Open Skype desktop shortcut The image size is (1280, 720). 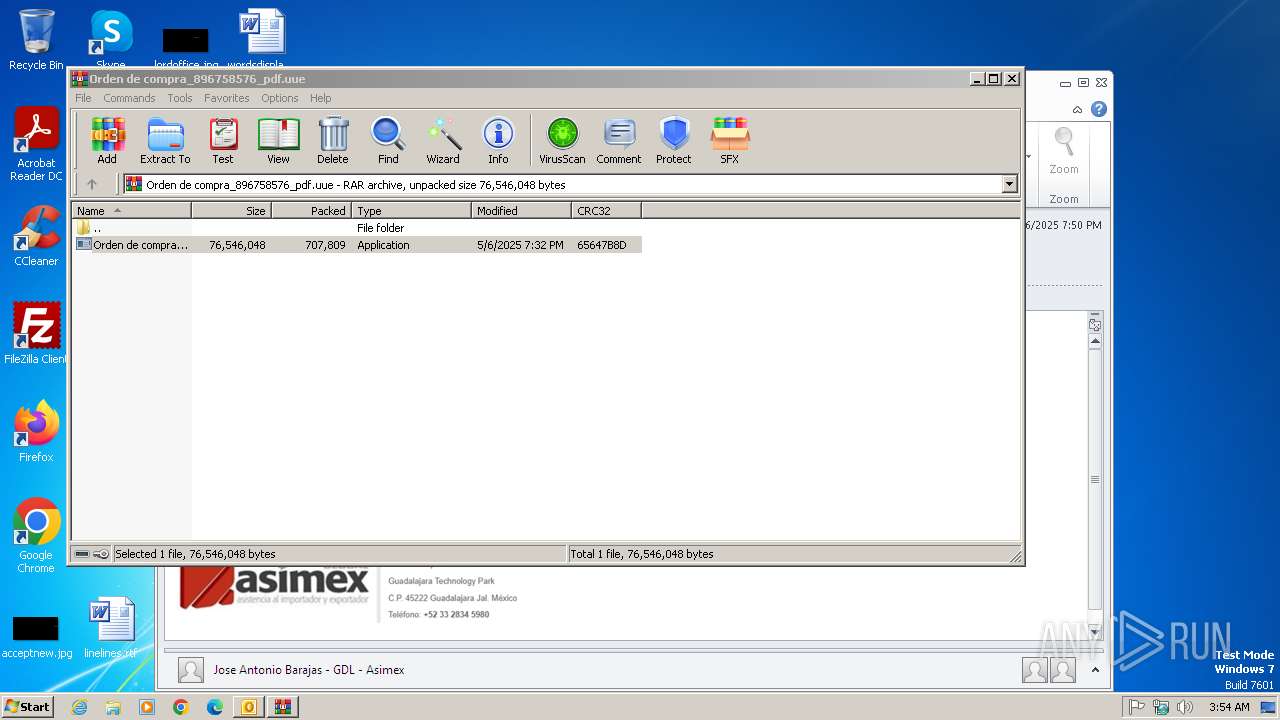pos(110,40)
